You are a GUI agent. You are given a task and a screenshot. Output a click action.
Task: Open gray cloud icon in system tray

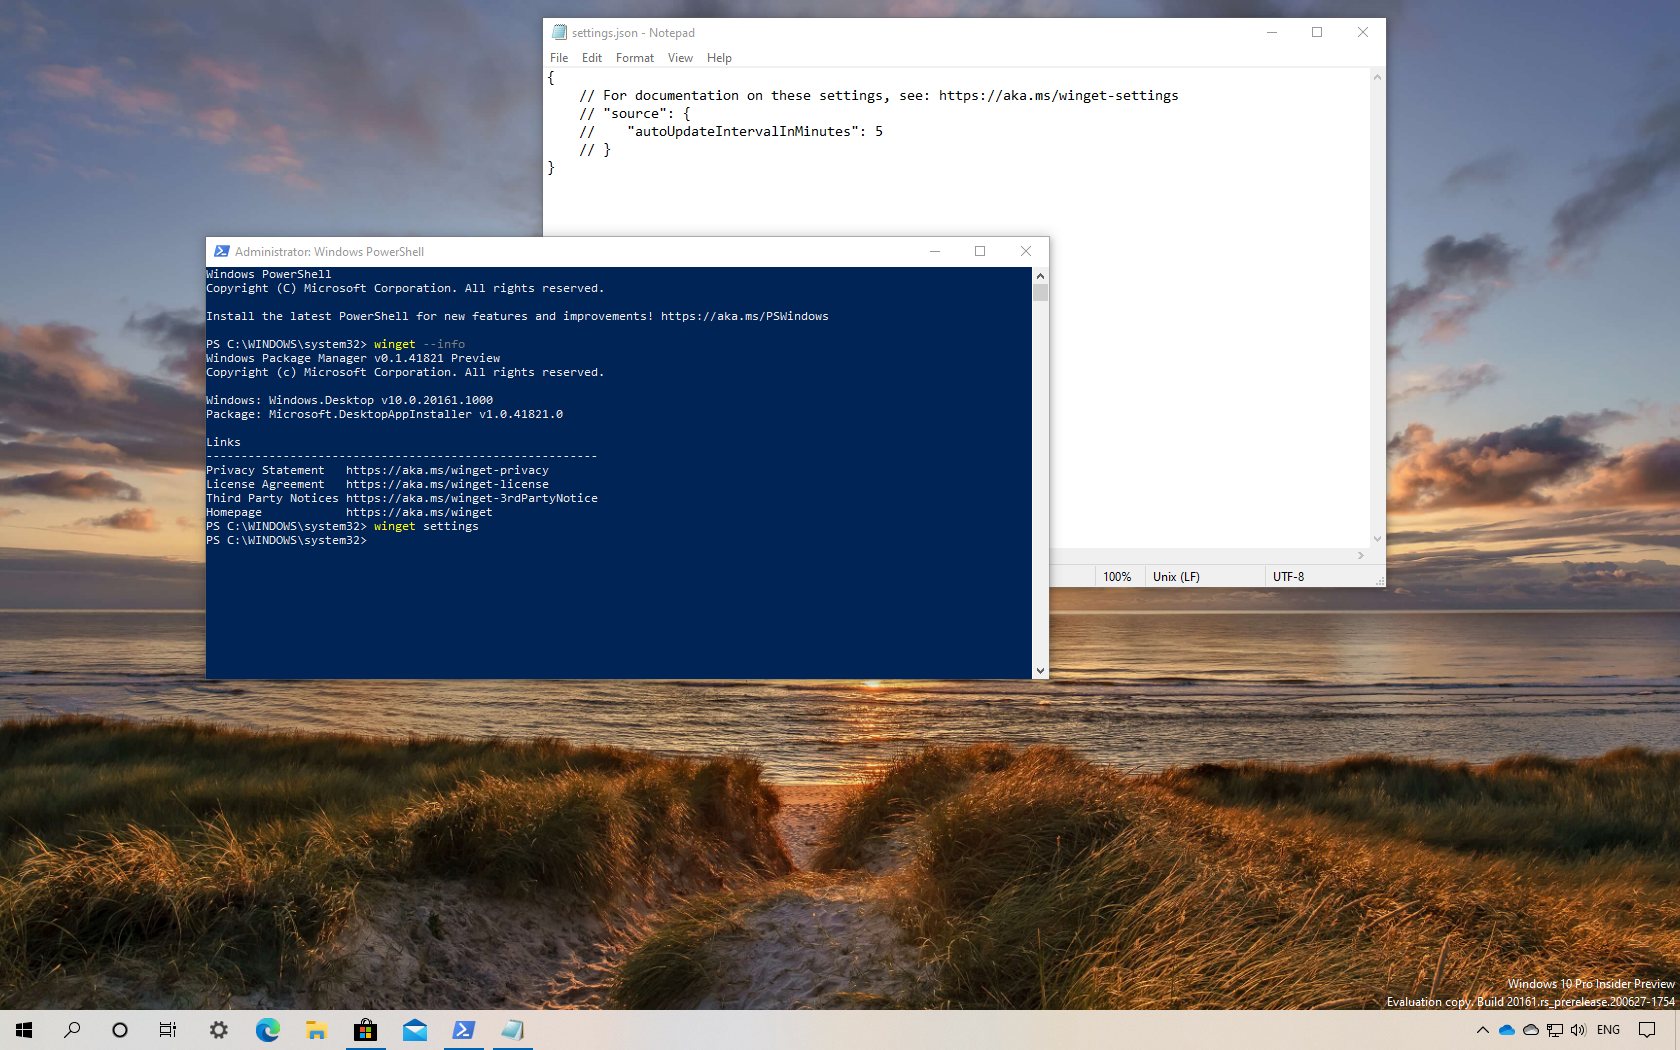(1531, 1030)
